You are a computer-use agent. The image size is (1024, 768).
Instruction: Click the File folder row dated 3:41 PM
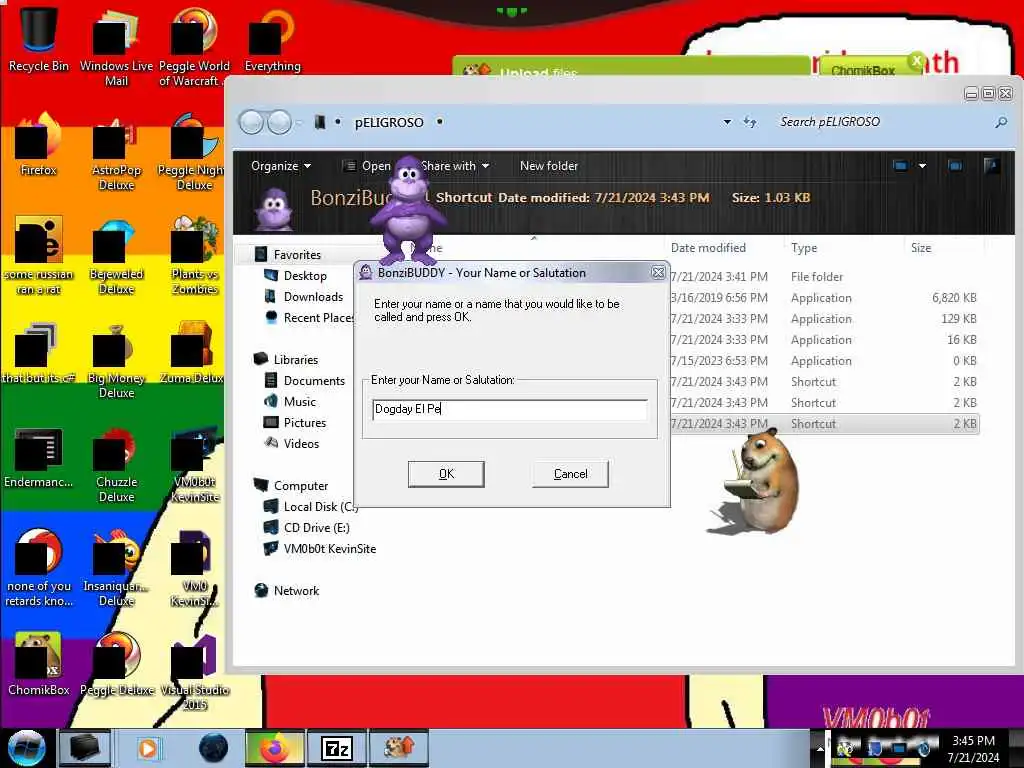coord(824,277)
